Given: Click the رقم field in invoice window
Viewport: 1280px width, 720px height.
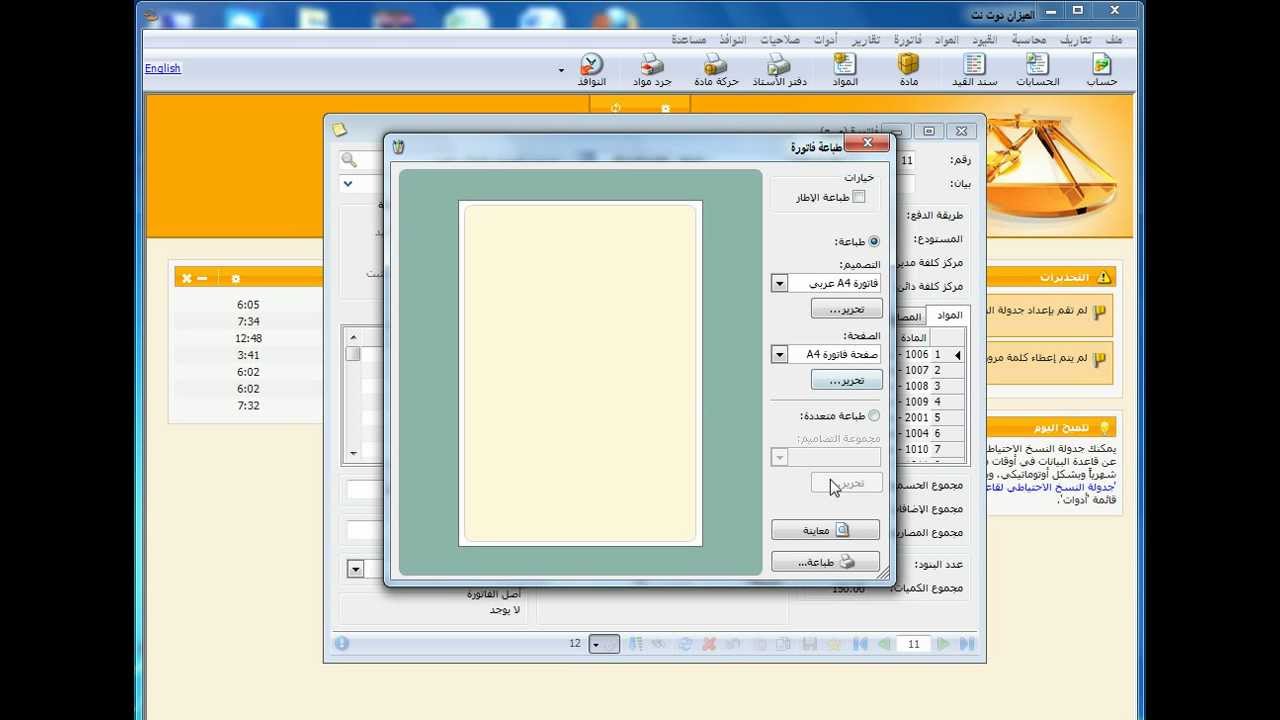Looking at the screenshot, I should coord(906,160).
